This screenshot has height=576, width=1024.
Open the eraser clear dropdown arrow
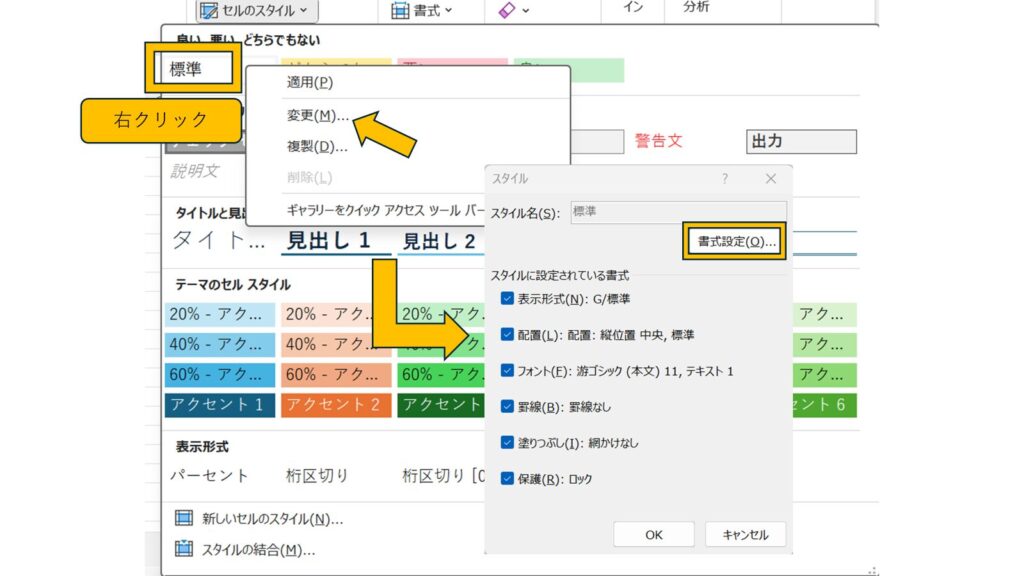526,11
